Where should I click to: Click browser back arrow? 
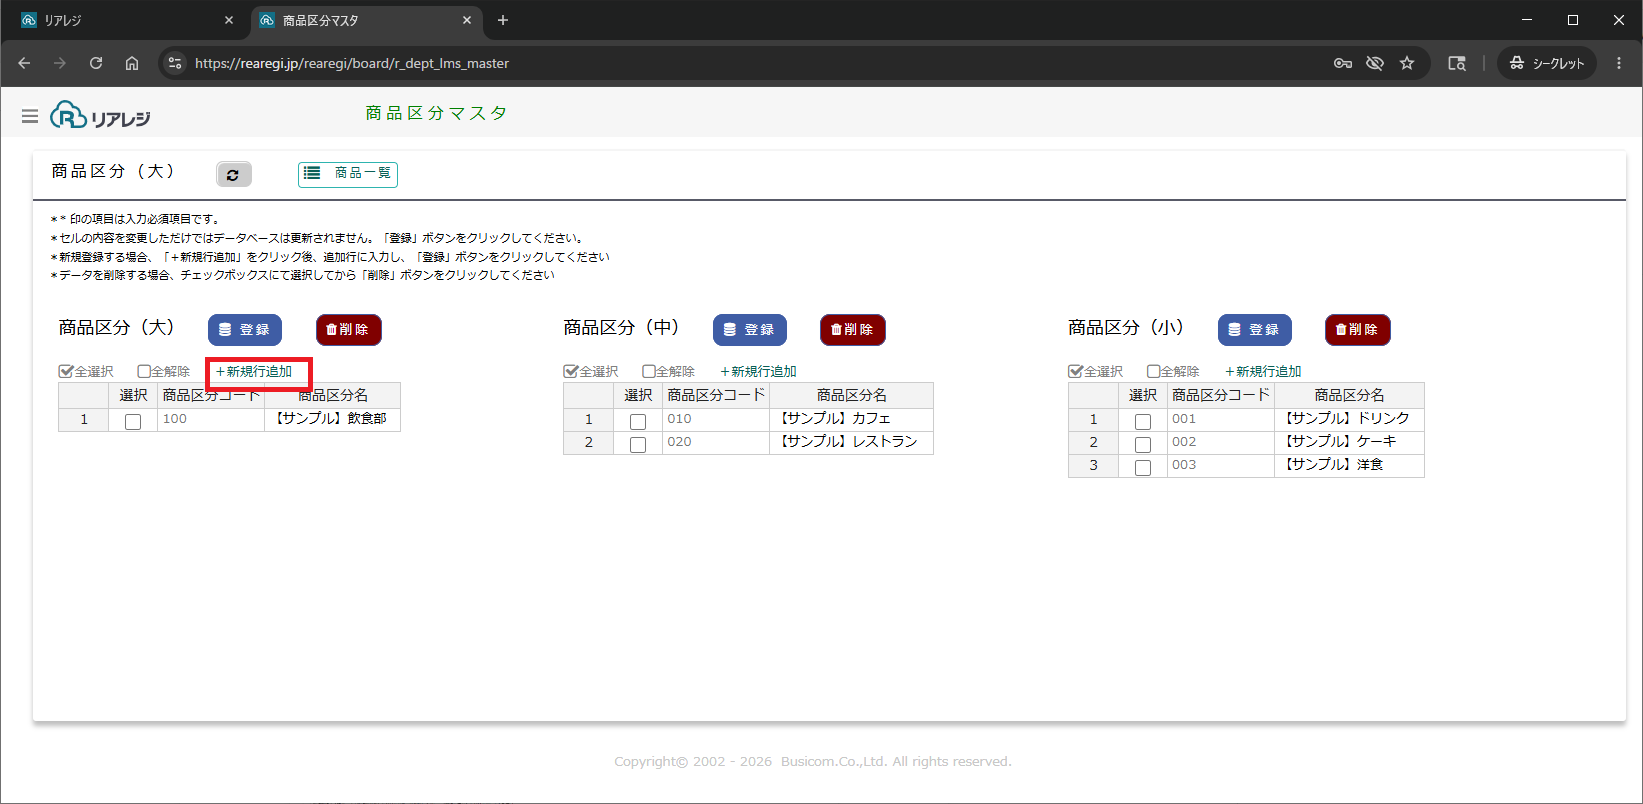pyautogui.click(x=24, y=63)
